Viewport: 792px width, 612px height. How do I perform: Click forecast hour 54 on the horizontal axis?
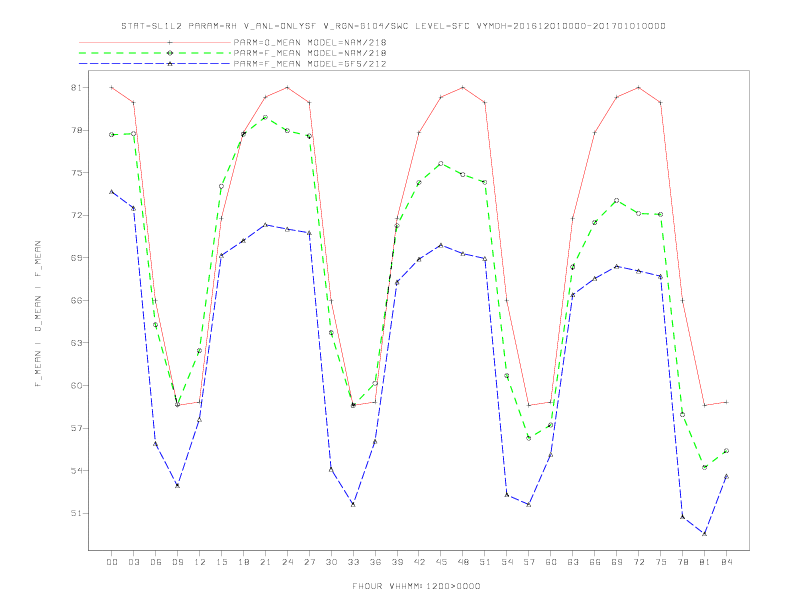click(507, 562)
